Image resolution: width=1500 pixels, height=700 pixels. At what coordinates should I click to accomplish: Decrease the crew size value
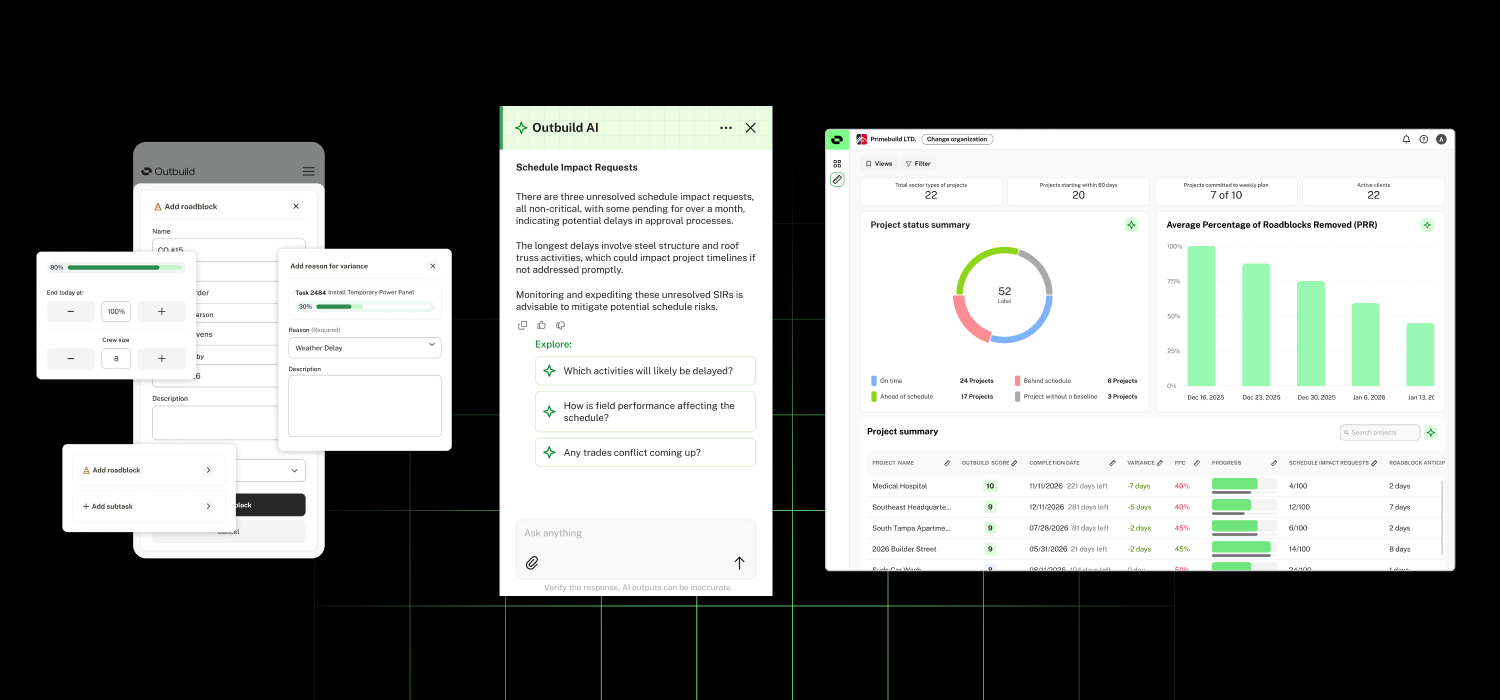click(71, 358)
